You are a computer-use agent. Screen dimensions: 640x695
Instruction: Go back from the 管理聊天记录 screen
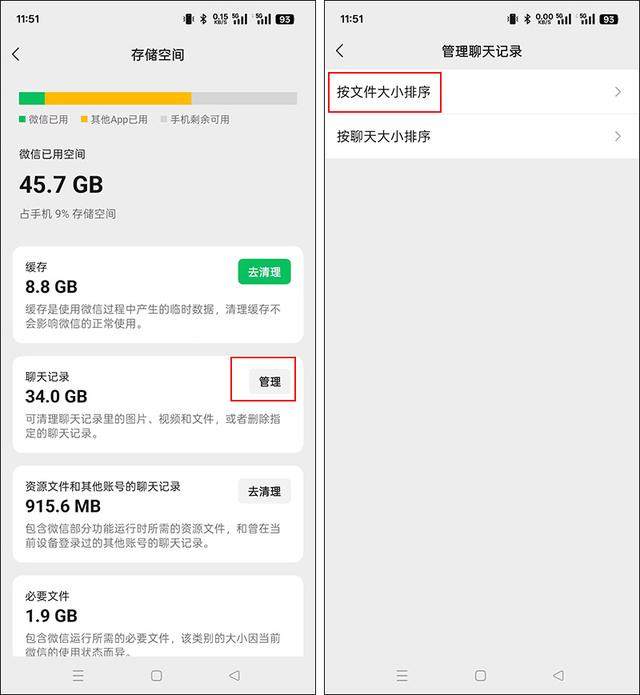coord(340,51)
